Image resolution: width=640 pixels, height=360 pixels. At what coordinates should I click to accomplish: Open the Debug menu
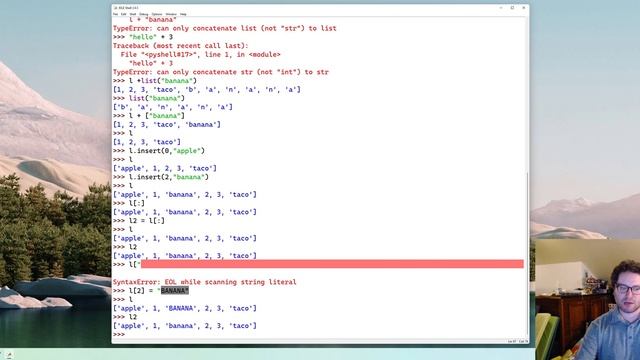[144, 14]
